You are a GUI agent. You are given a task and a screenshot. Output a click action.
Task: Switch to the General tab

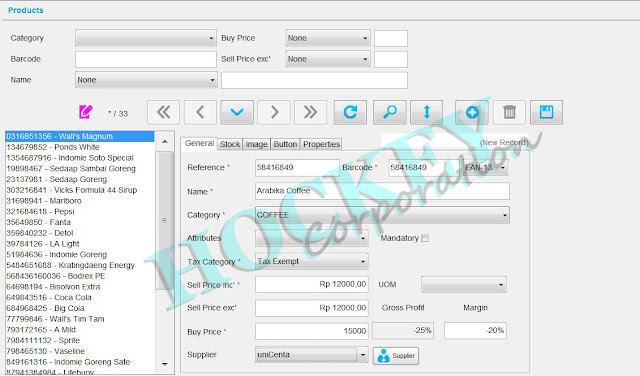[x=199, y=143]
